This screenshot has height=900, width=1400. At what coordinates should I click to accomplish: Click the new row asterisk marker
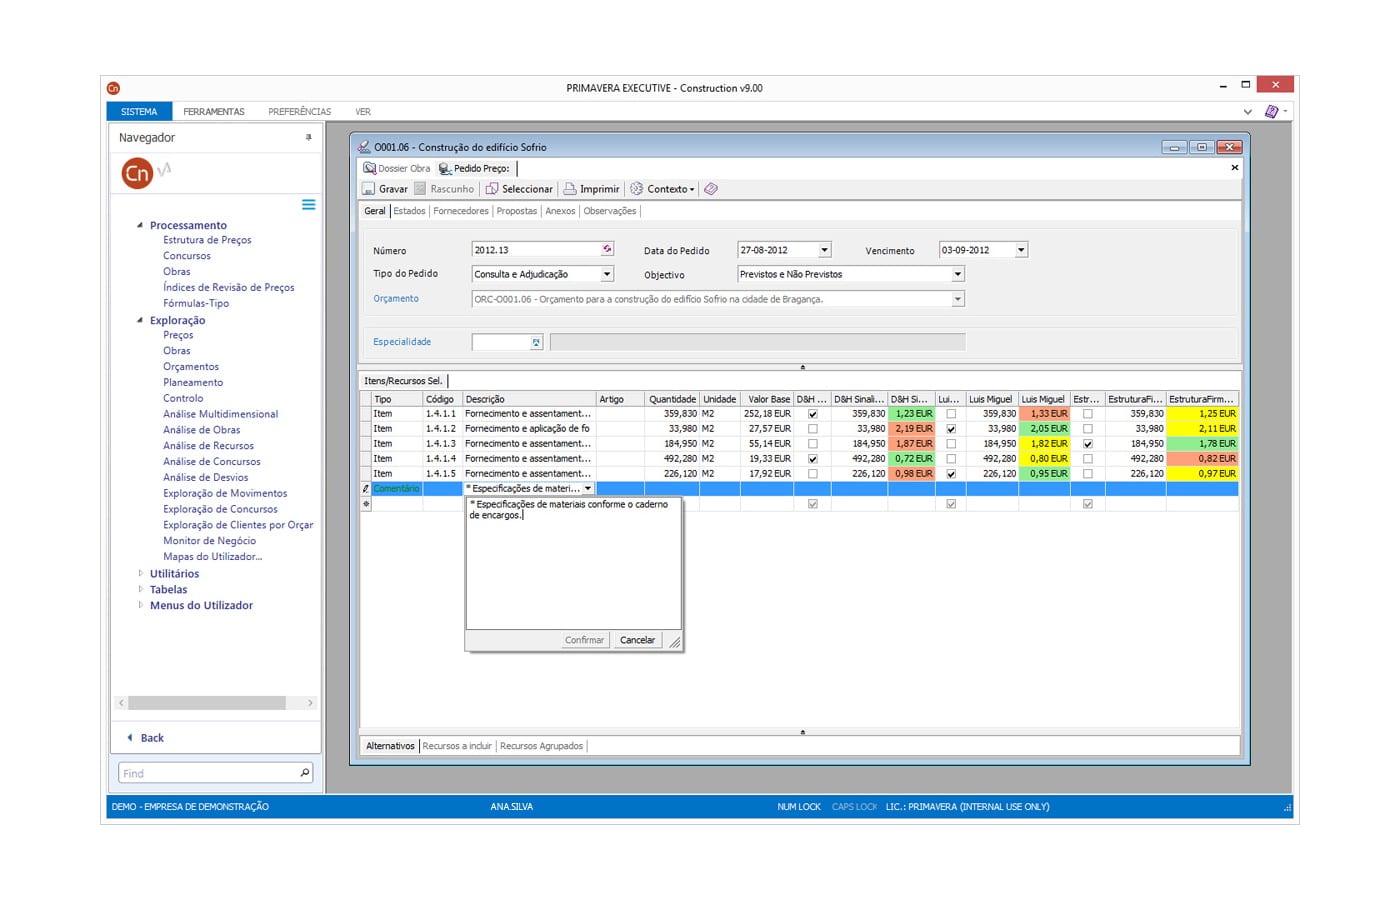point(365,504)
